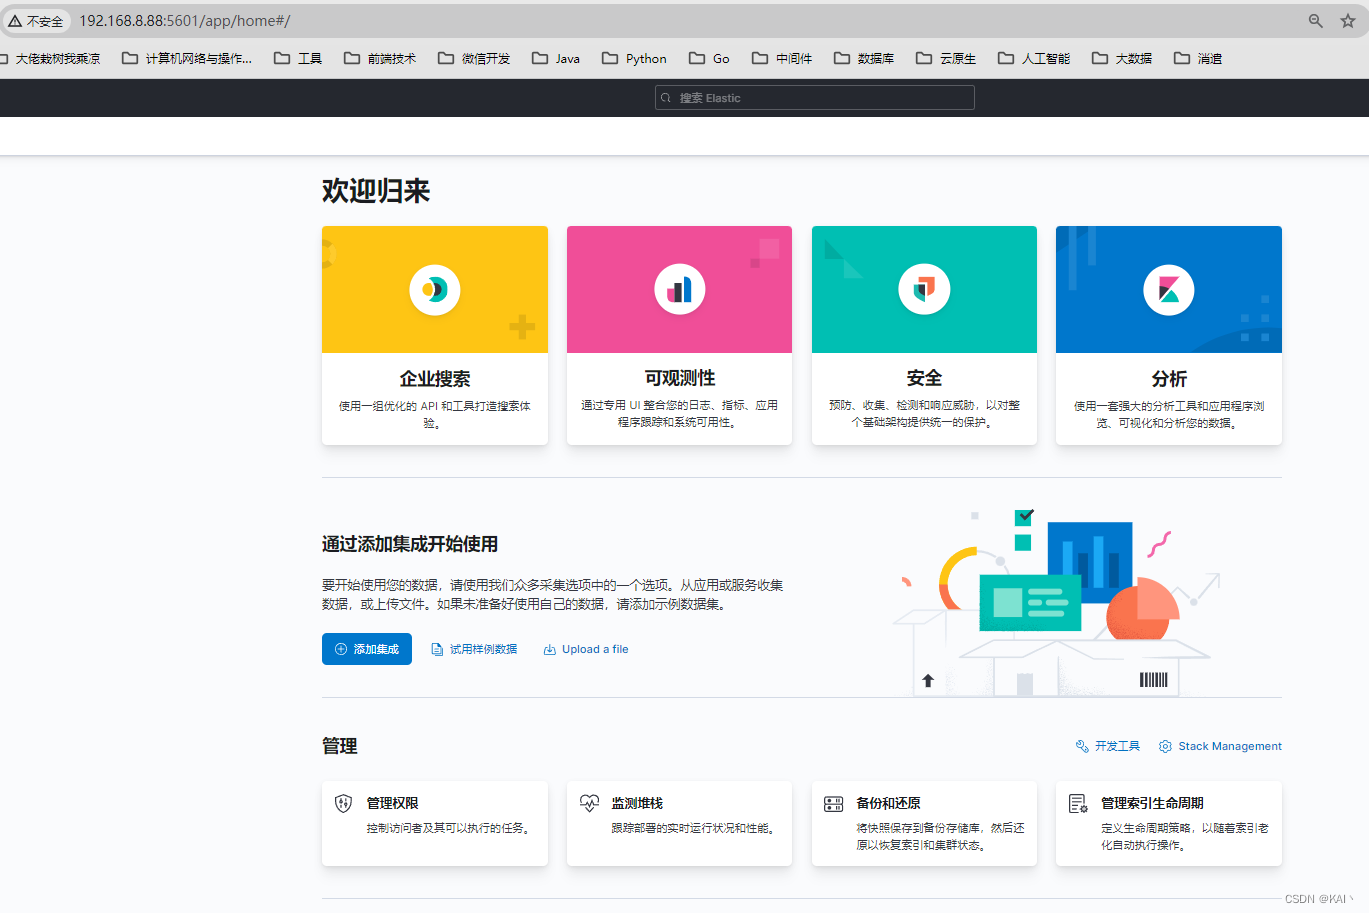Open the 云原生 bookmark folder
The height and width of the screenshot is (913, 1369).
946,58
